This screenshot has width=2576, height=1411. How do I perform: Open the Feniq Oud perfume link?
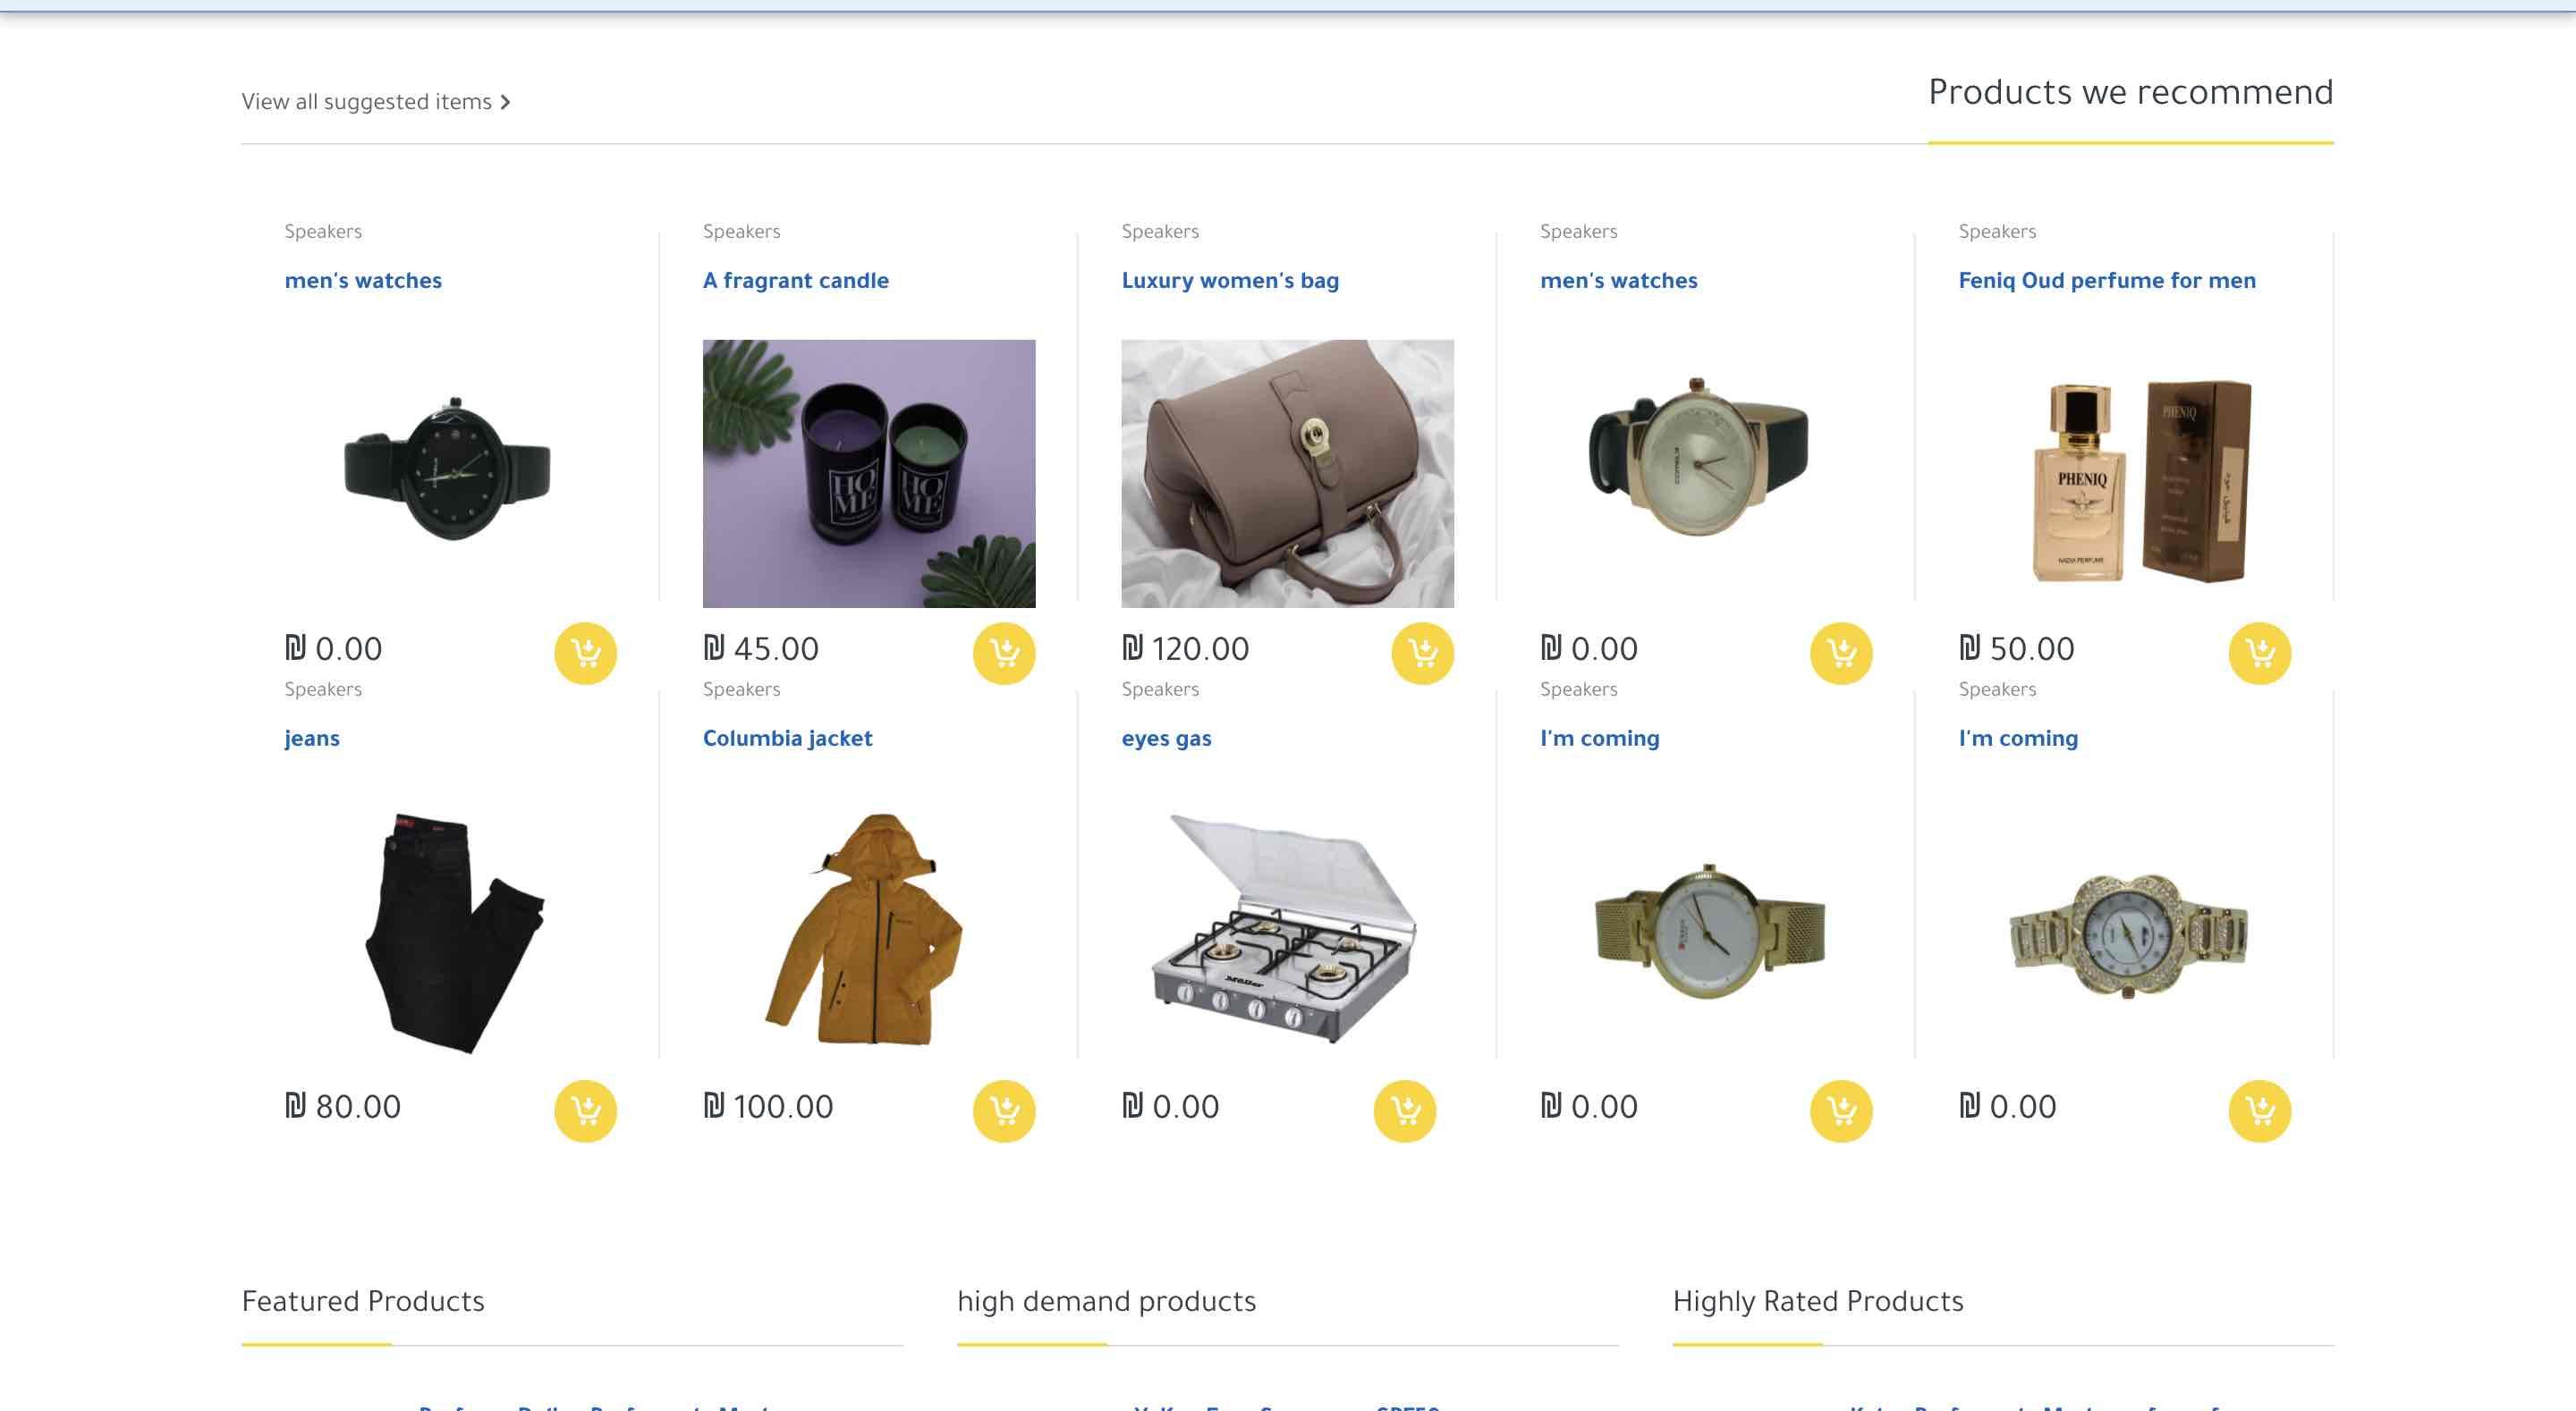click(x=2106, y=281)
